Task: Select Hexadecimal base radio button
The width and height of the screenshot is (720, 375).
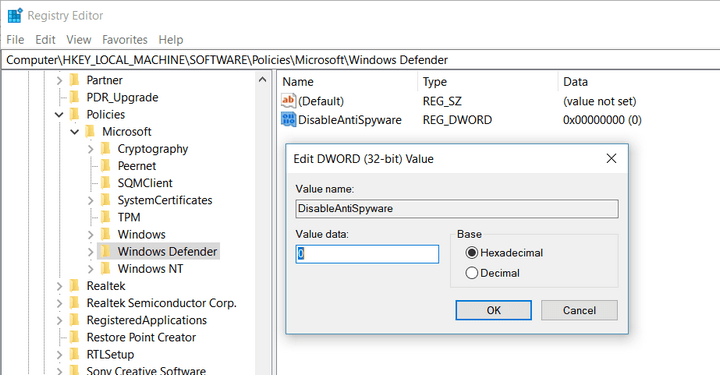Action: coord(472,253)
